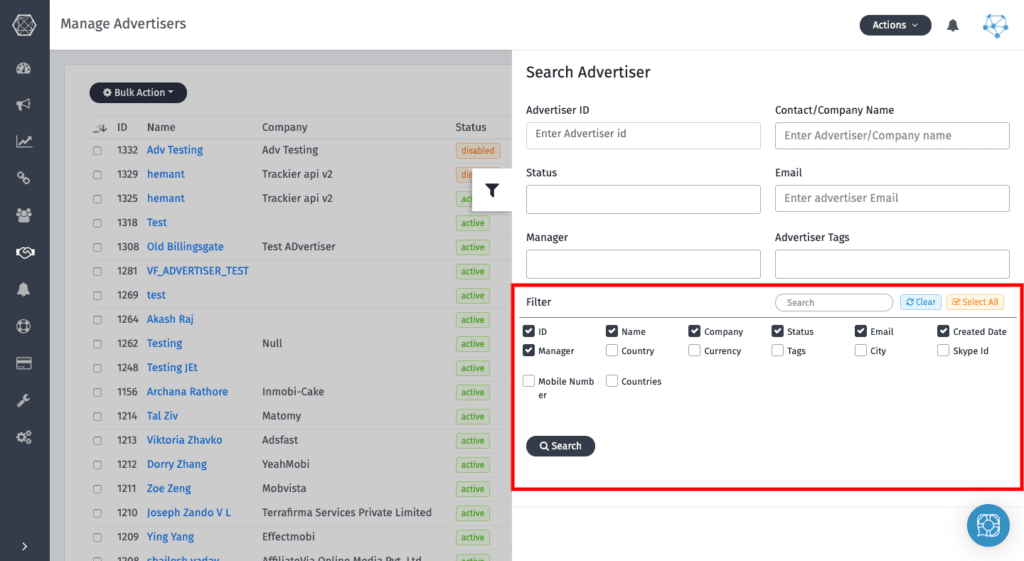Click the handshake advertisers sidebar icon
The height and width of the screenshot is (561, 1024).
(24, 252)
